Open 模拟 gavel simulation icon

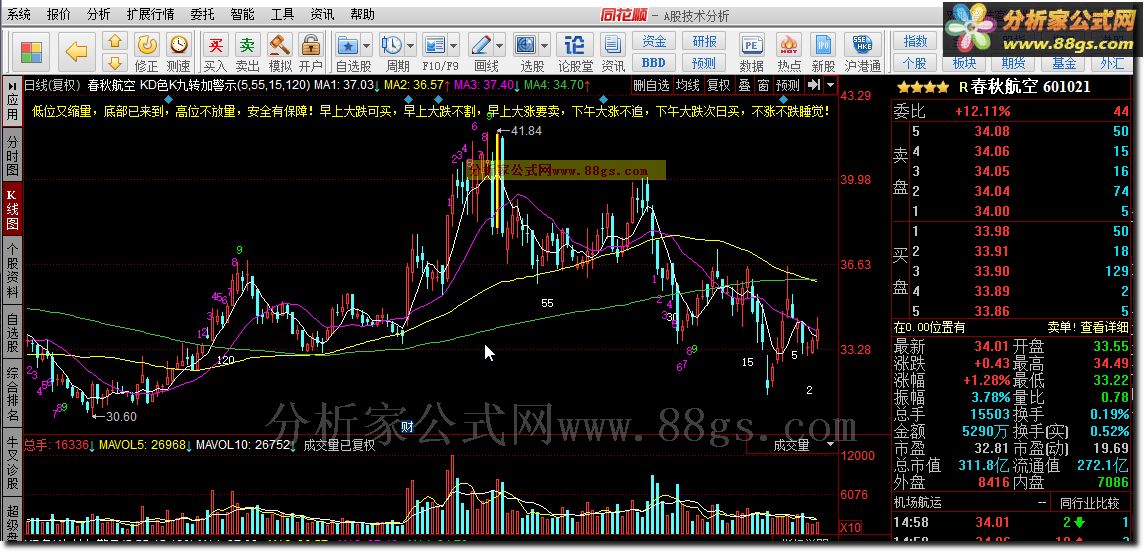click(280, 46)
